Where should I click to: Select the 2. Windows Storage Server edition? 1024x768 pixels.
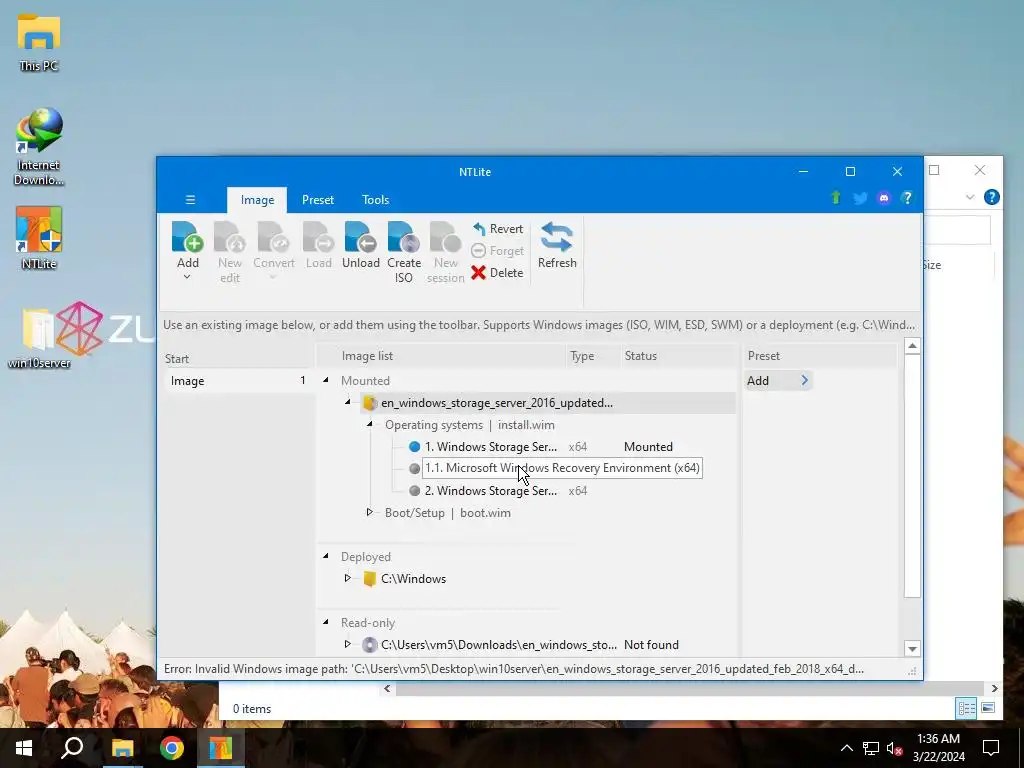tap(491, 490)
